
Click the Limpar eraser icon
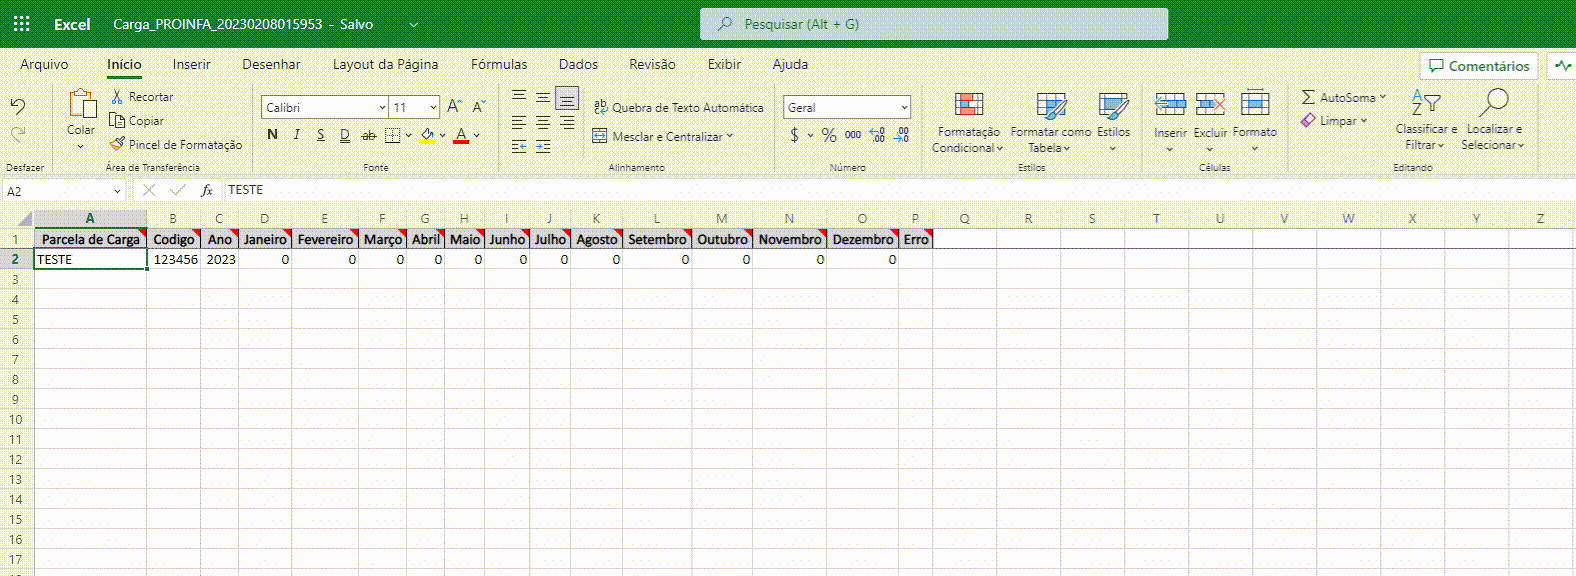click(1308, 121)
